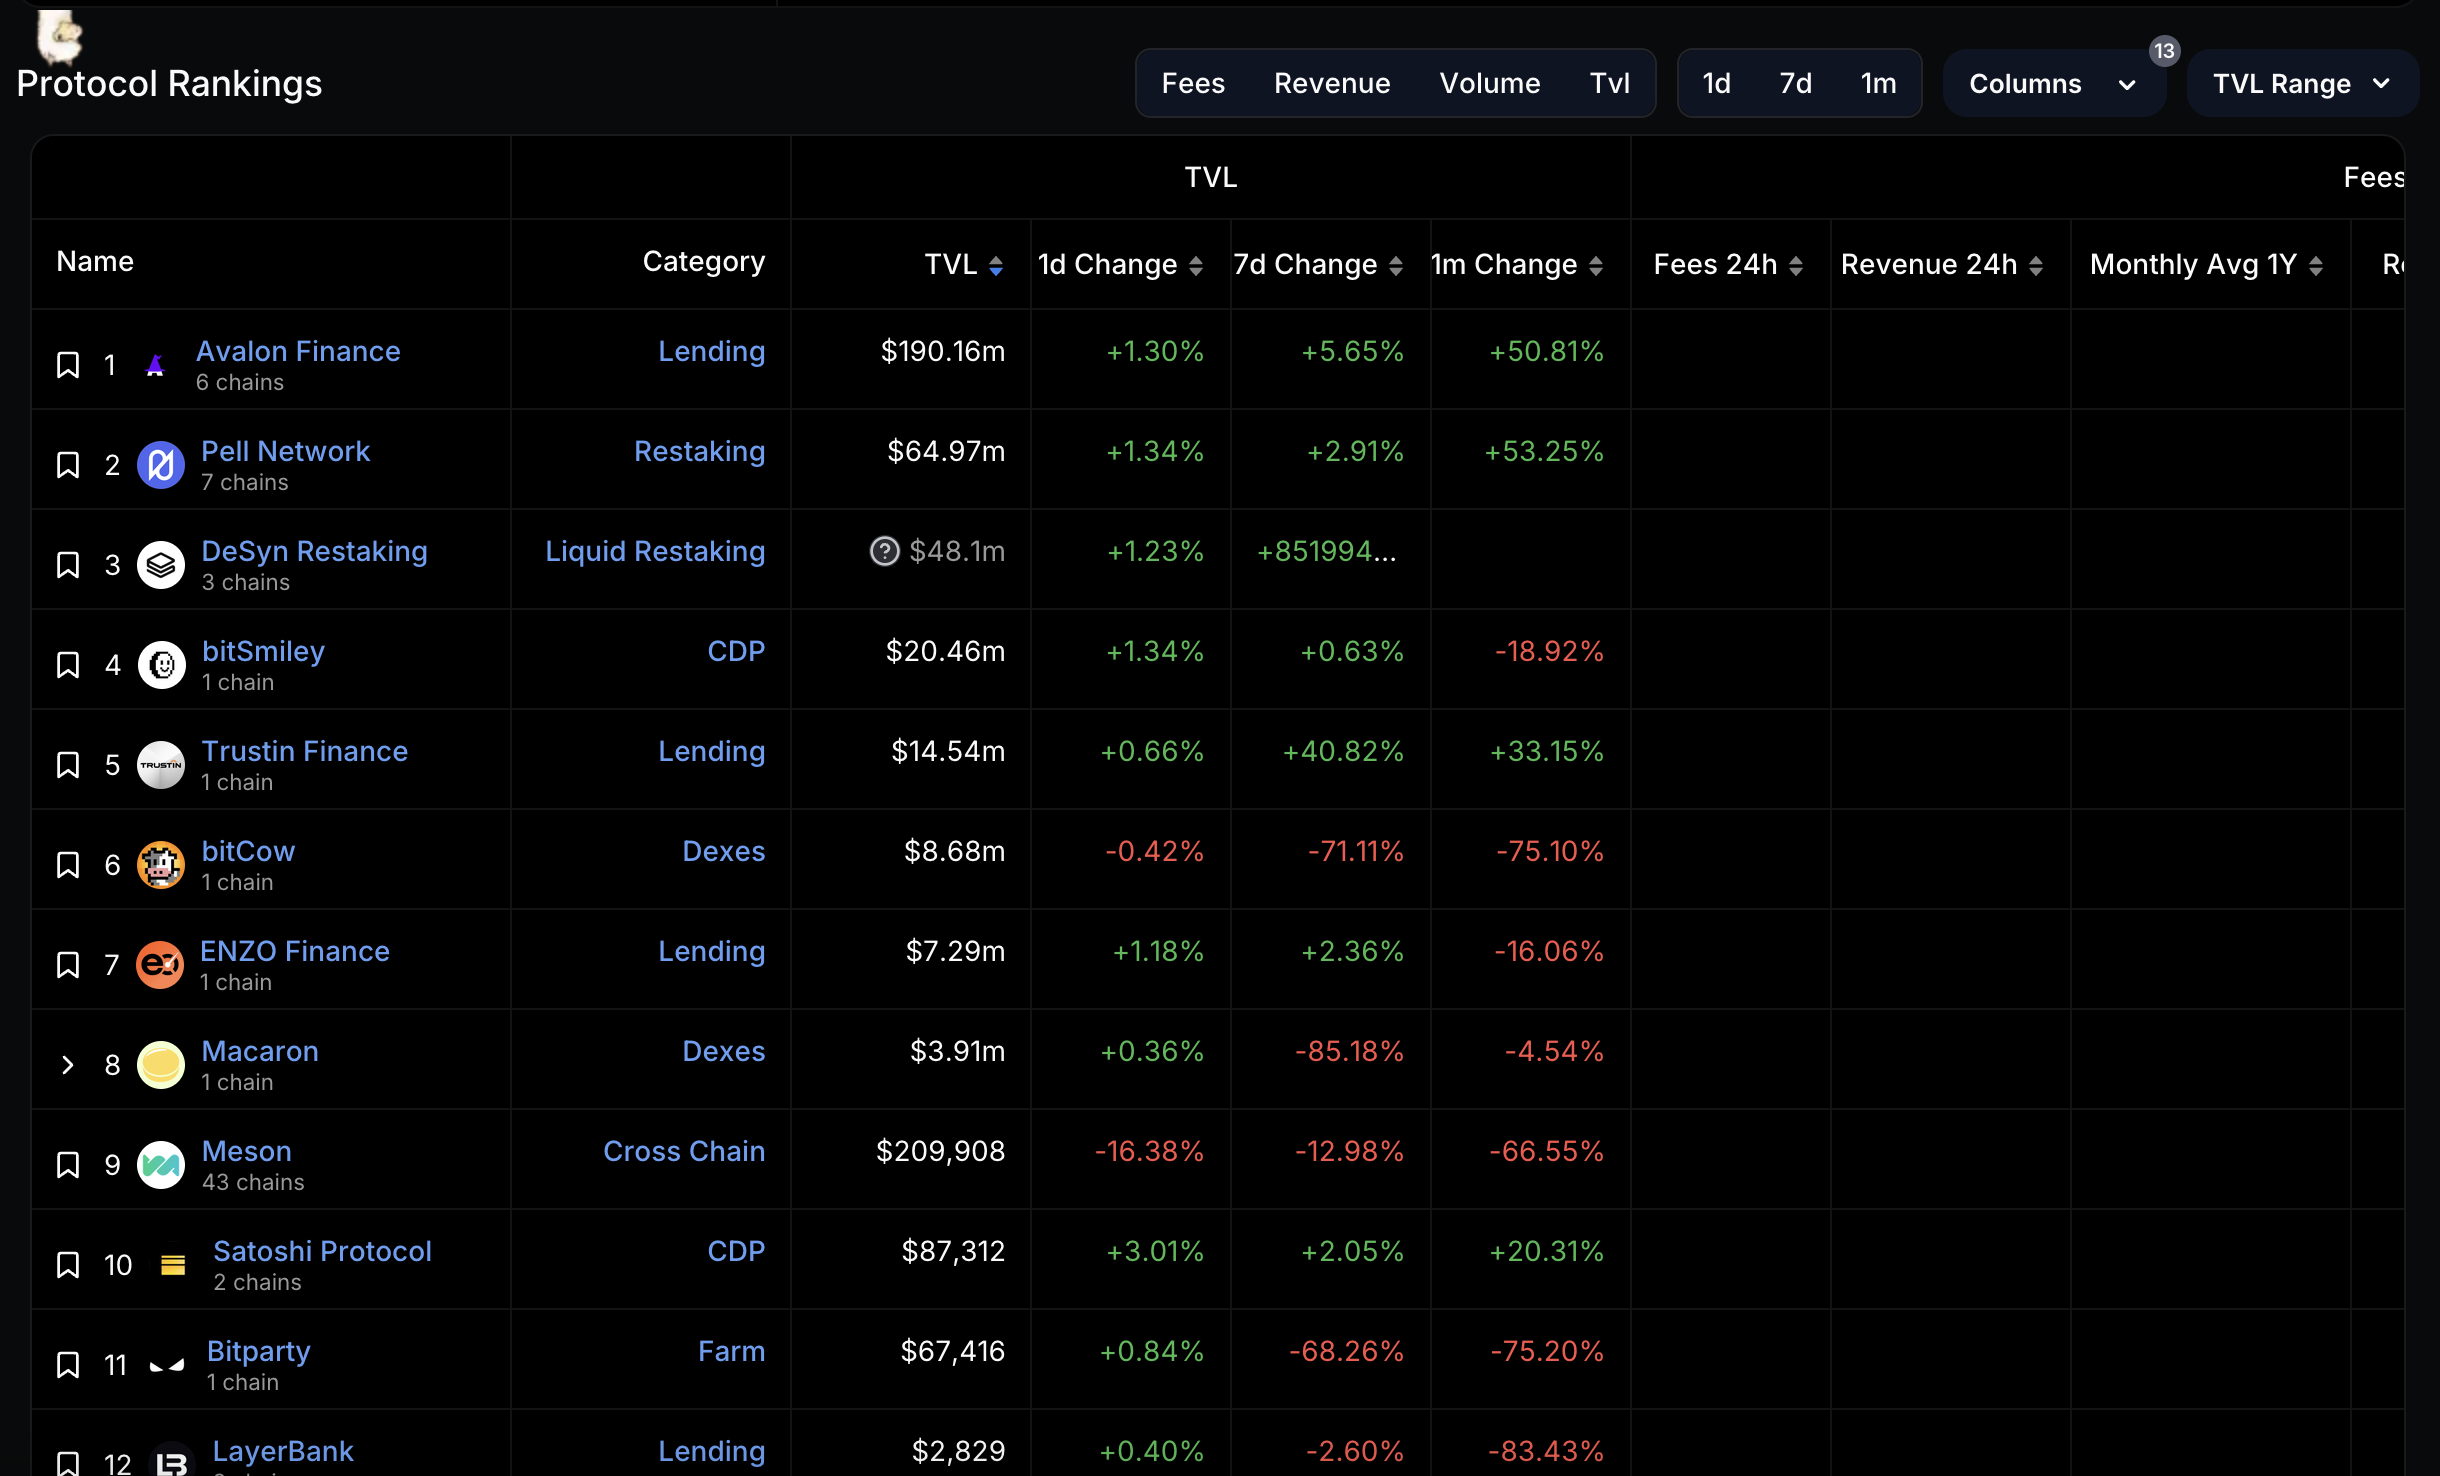
Task: Open the TVL Range dropdown
Action: (2301, 84)
